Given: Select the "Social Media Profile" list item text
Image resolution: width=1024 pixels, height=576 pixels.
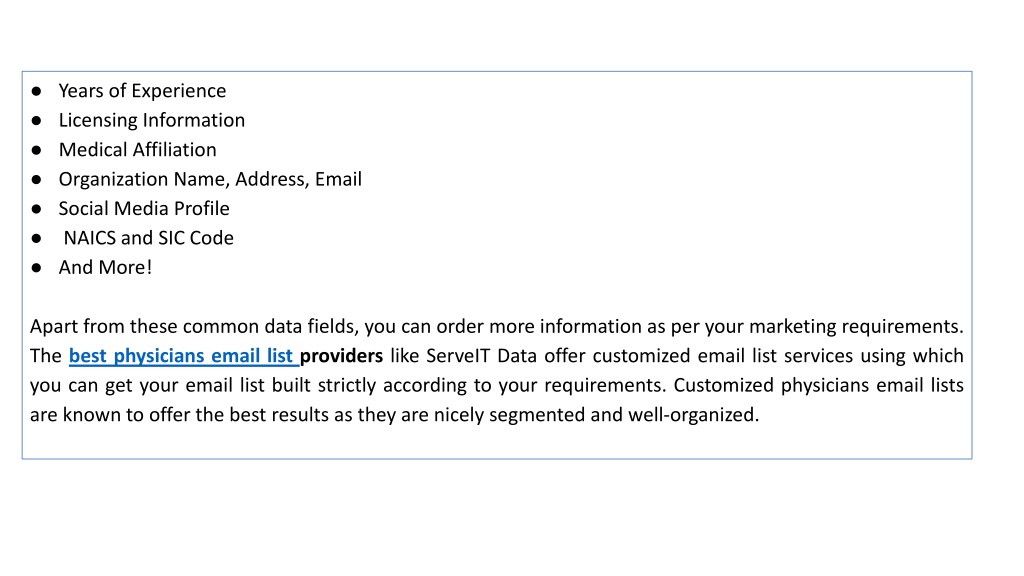Looking at the screenshot, I should 144,208.
